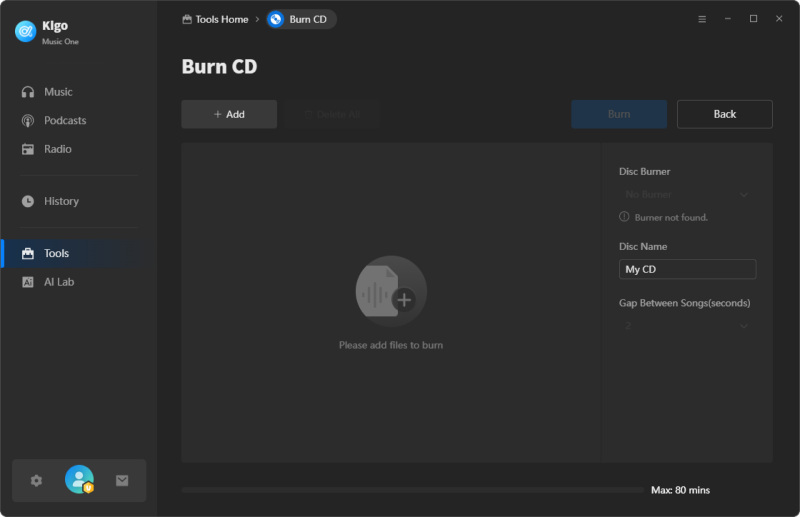This screenshot has height=517, width=800.
Task: Select Tools in the sidebar
Action: click(79, 253)
